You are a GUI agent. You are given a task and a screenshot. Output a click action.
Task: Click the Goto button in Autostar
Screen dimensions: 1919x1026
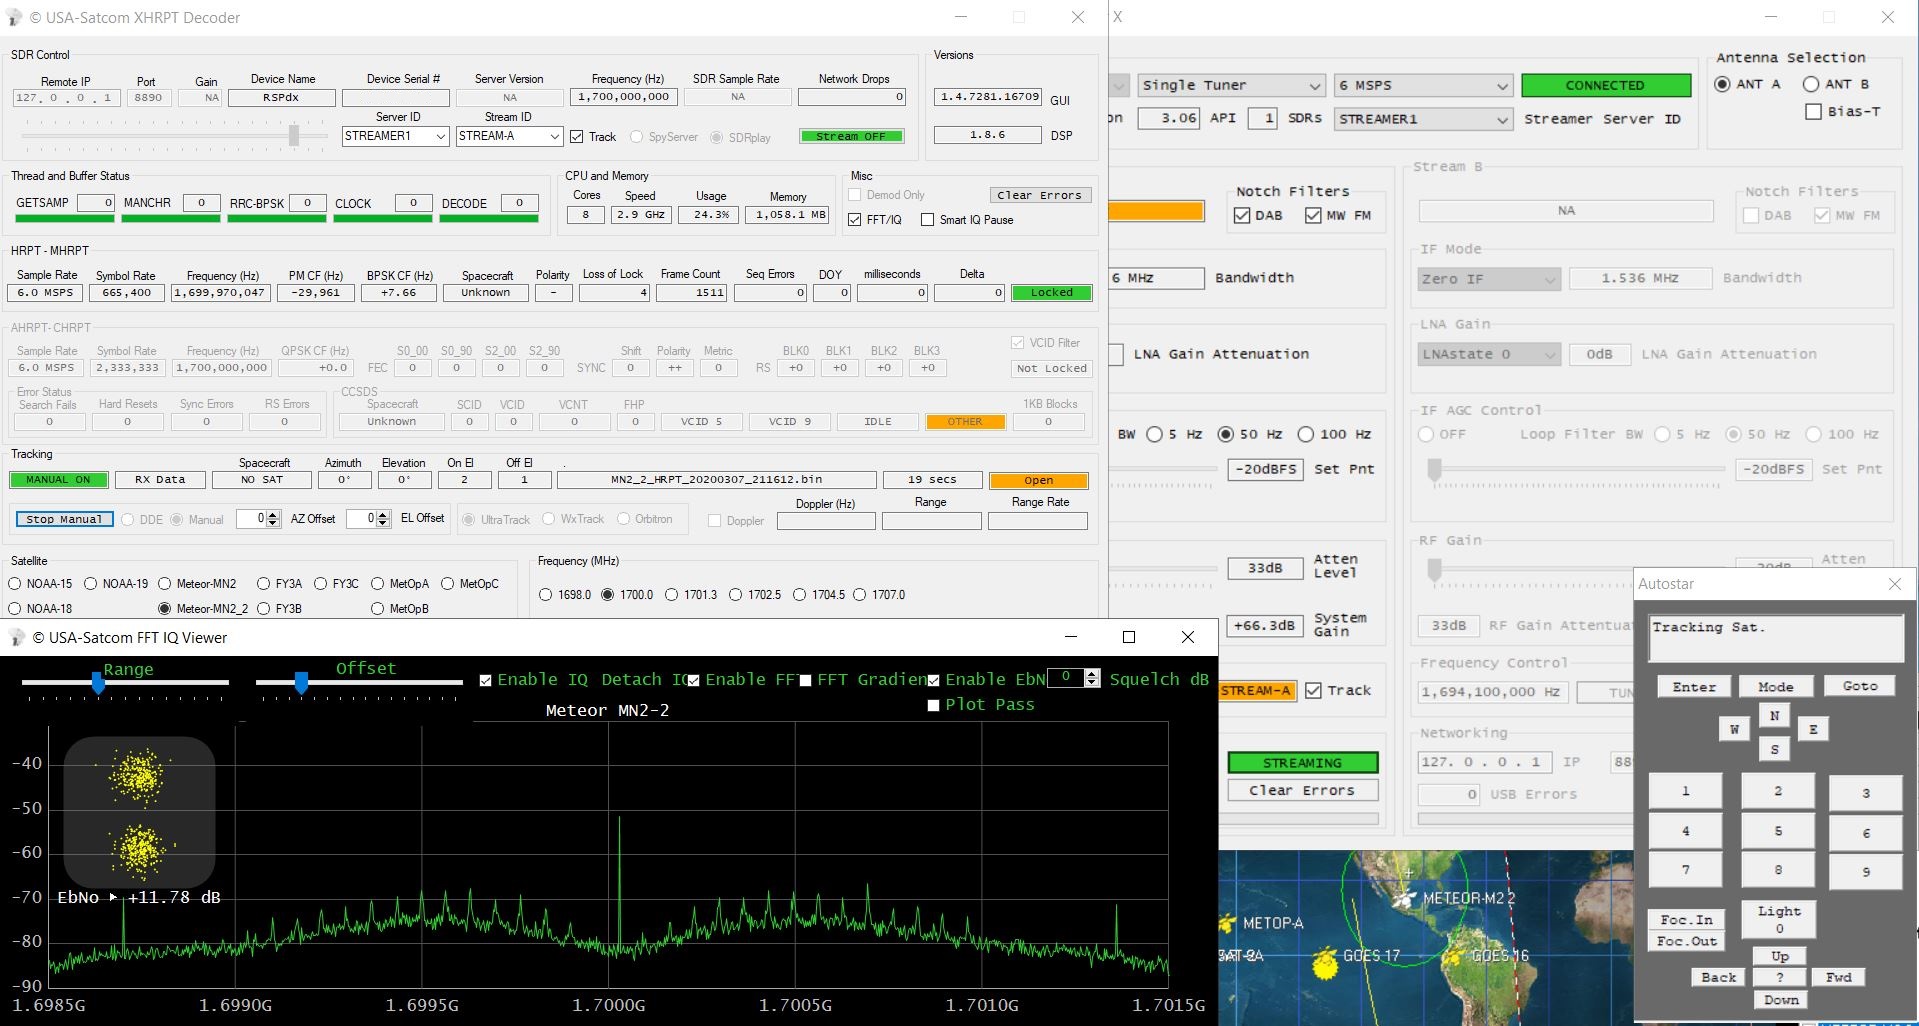click(x=1860, y=686)
